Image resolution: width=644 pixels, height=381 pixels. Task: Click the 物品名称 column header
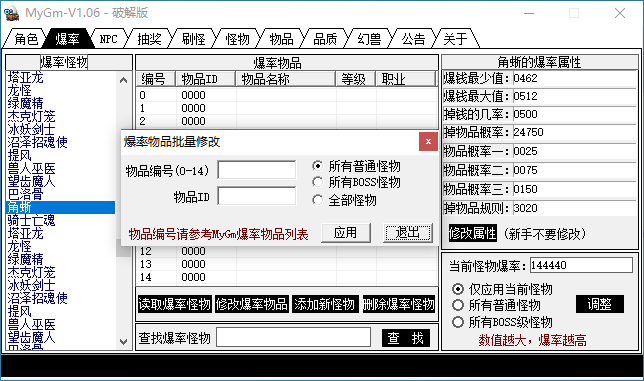[286, 79]
